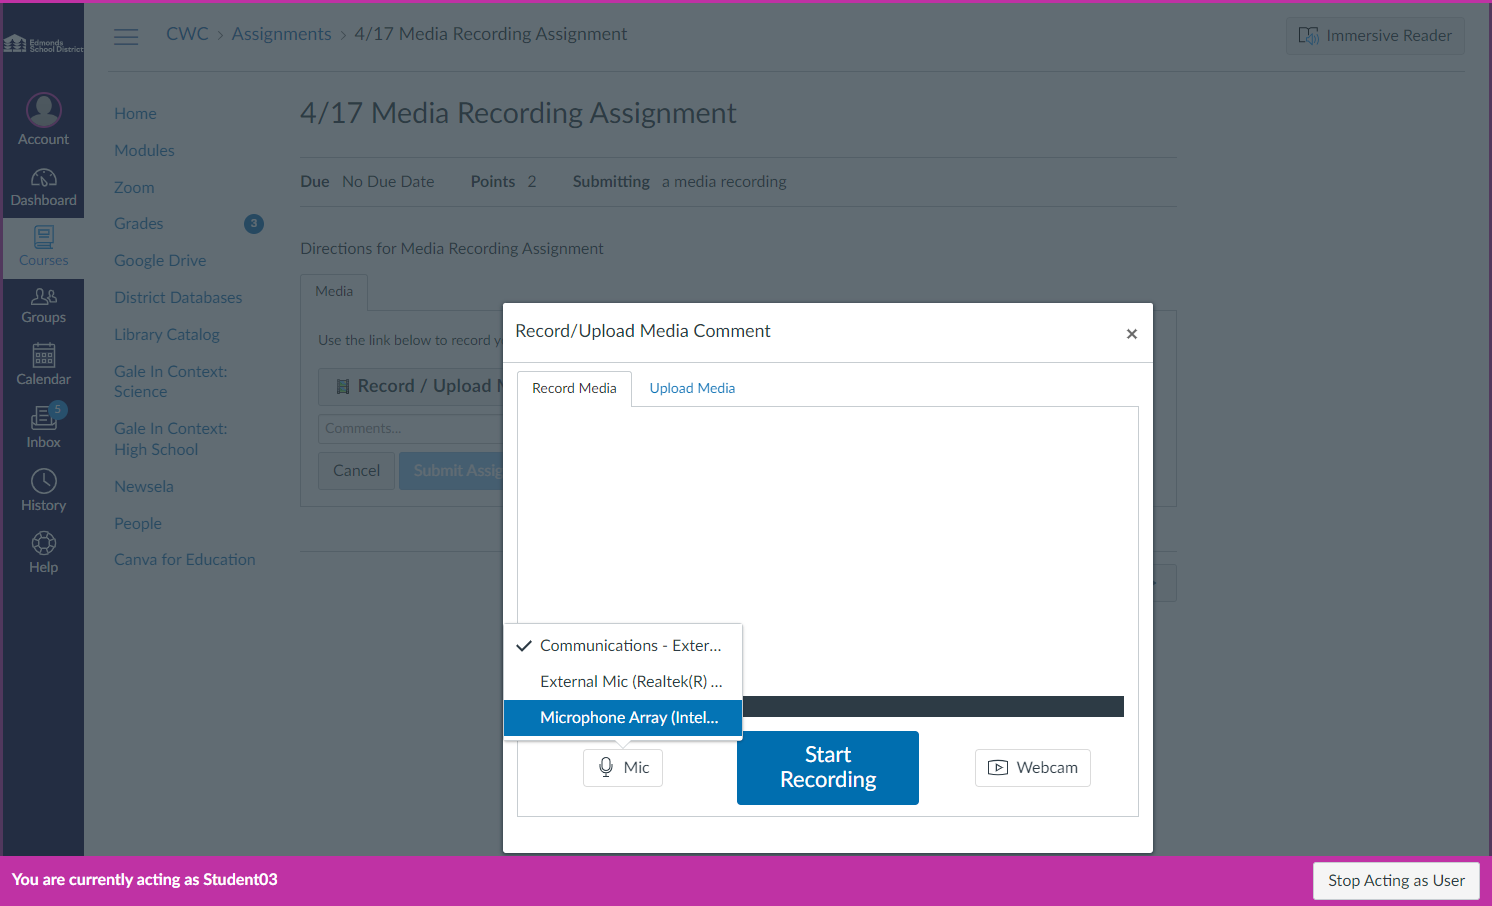1492x906 pixels.
Task: Open the Grades course link
Action: (138, 224)
